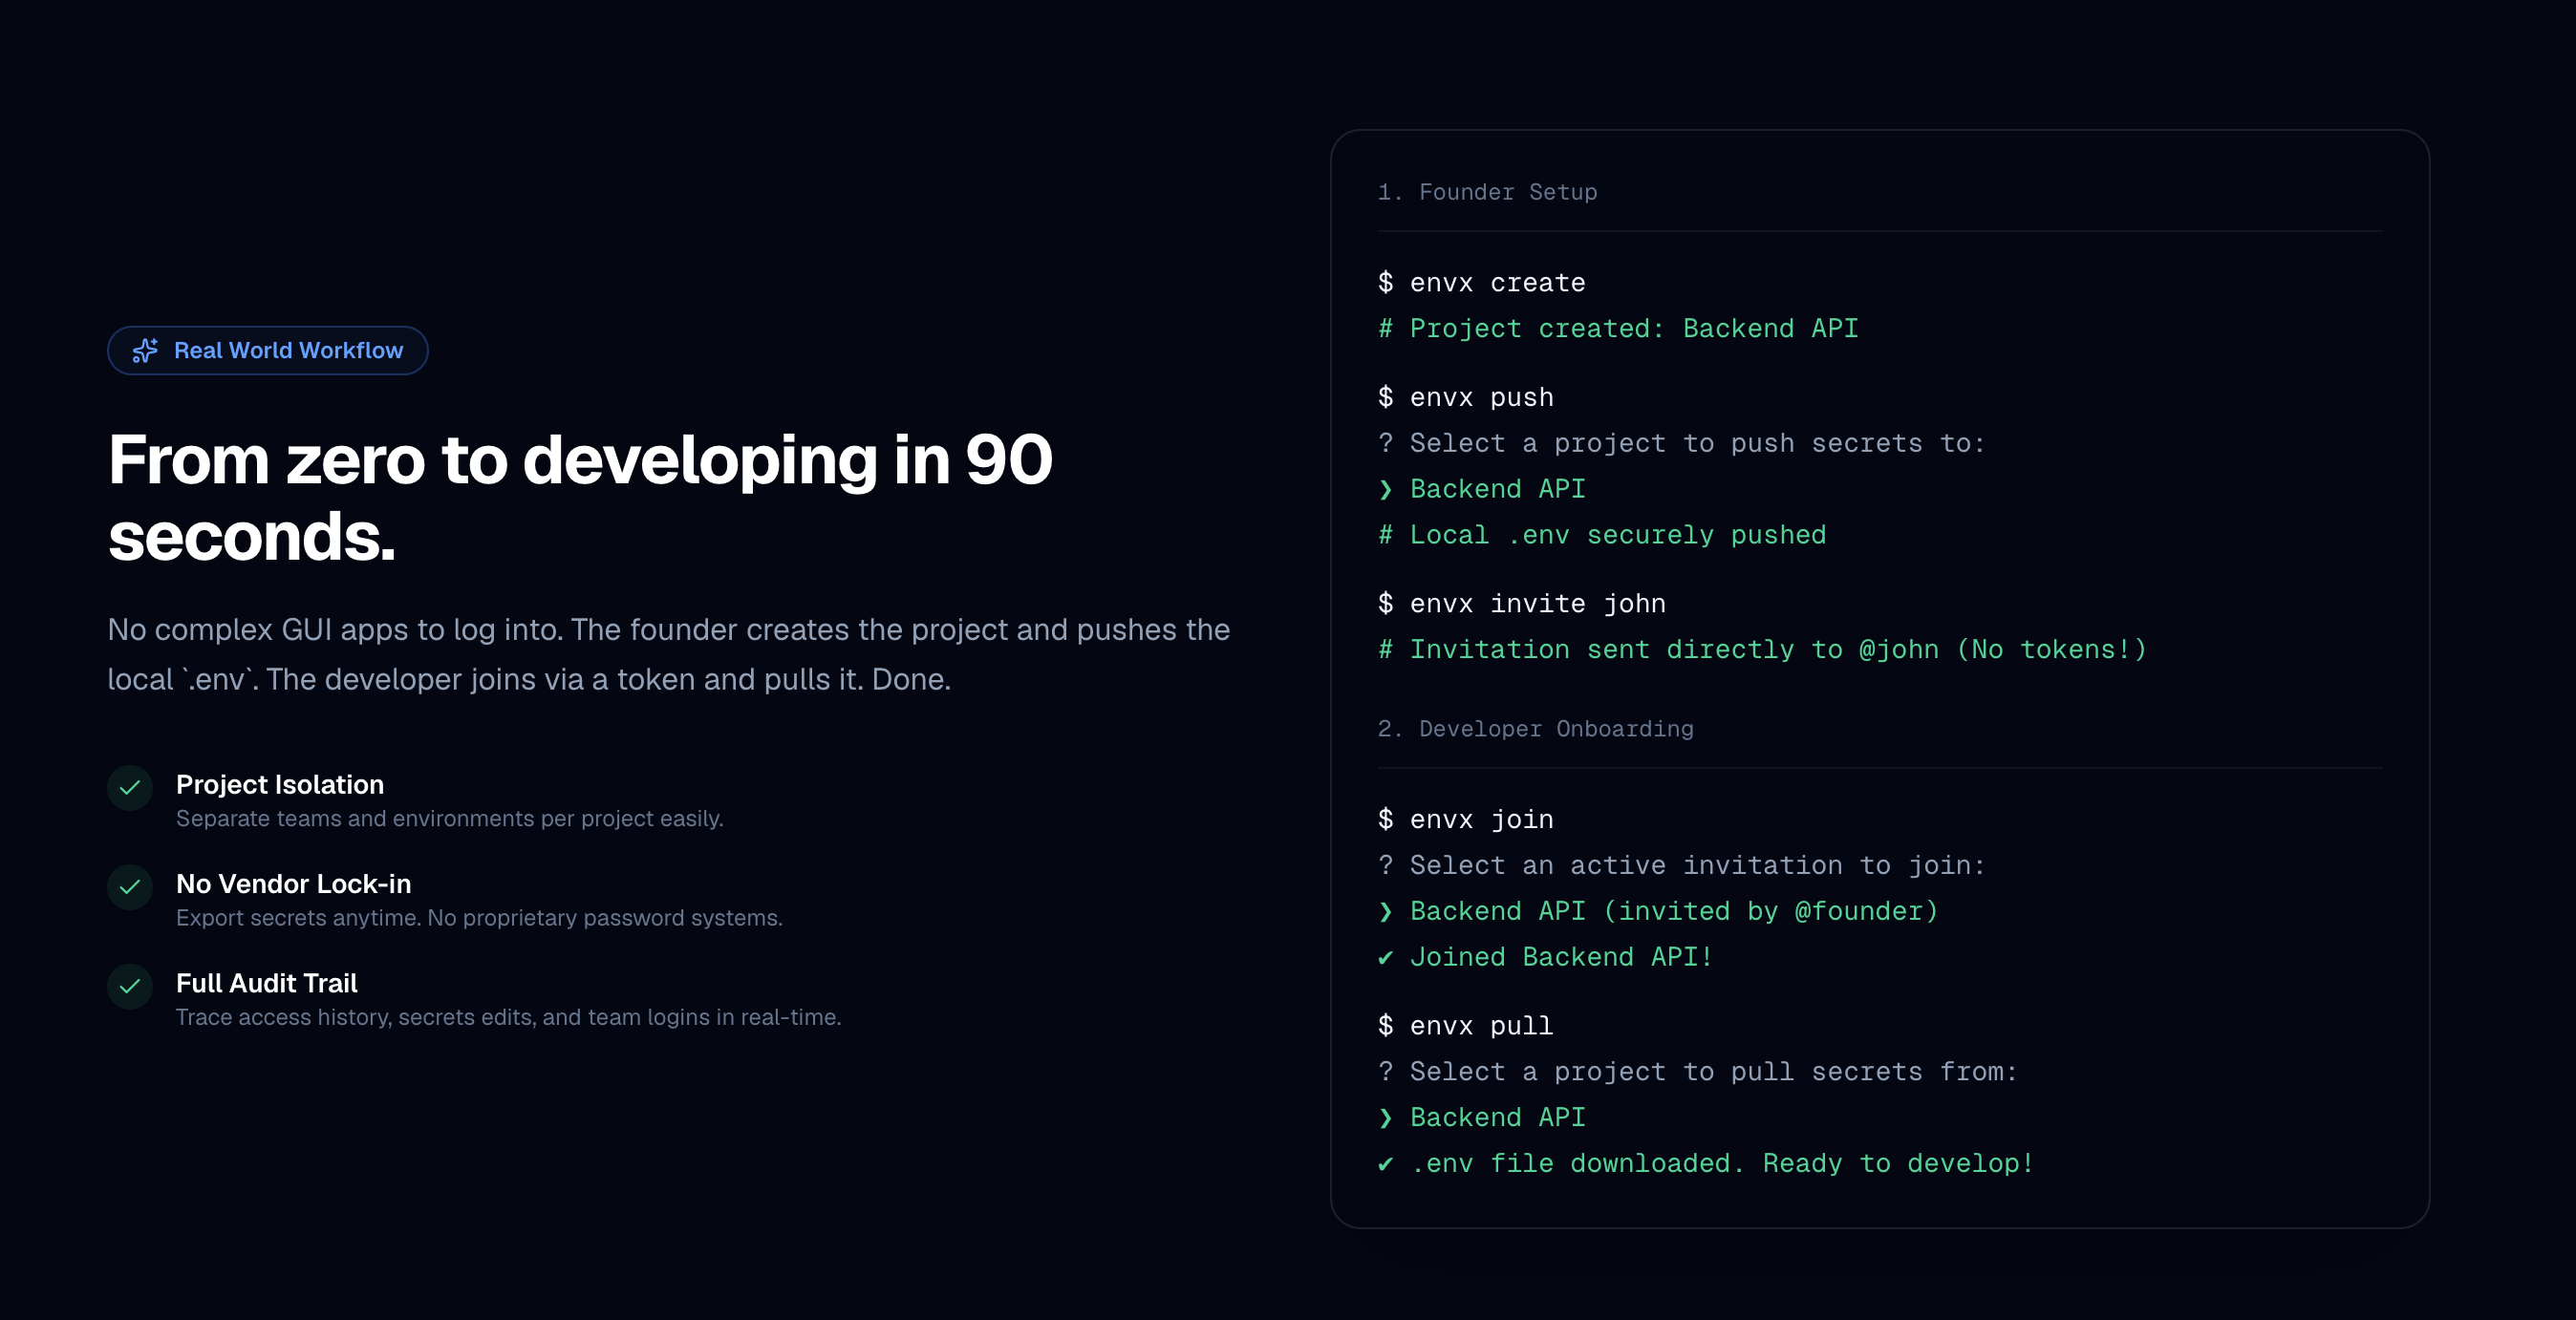Click 'Export secrets anytime' description text
Viewport: 2576px width, 1320px height.
479,918
